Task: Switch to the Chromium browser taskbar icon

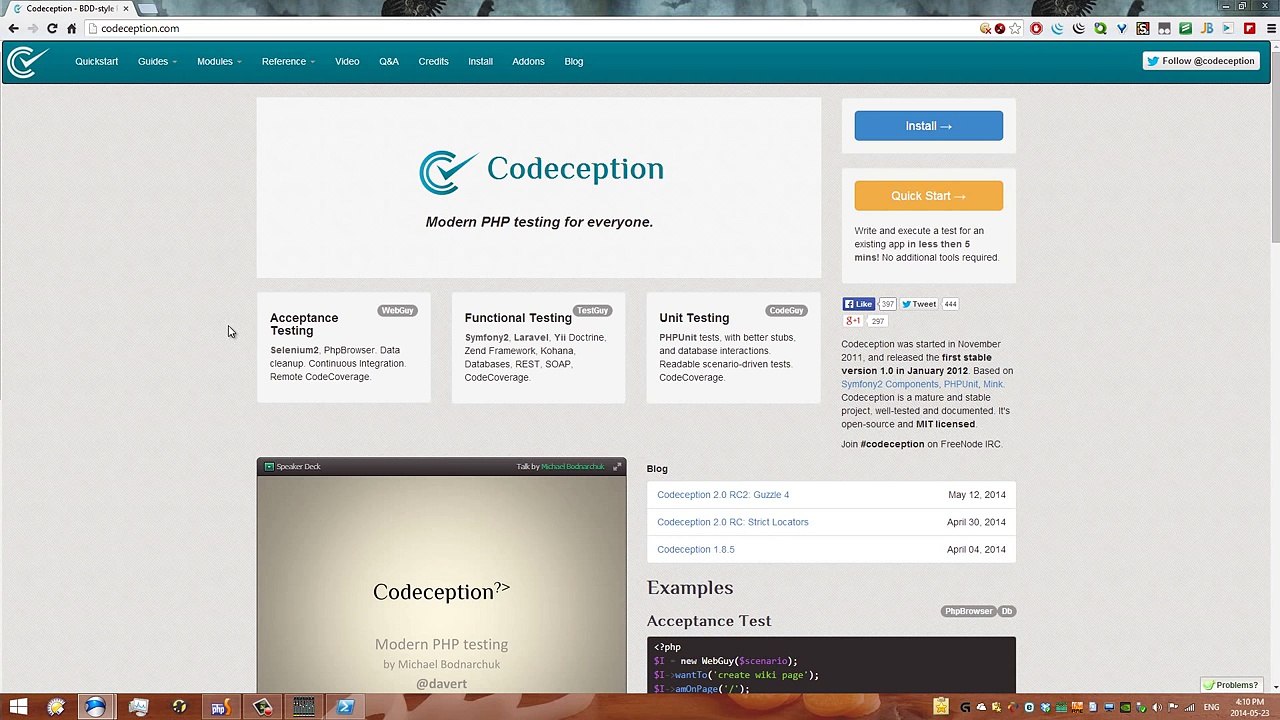Action: pyautogui.click(x=95, y=707)
